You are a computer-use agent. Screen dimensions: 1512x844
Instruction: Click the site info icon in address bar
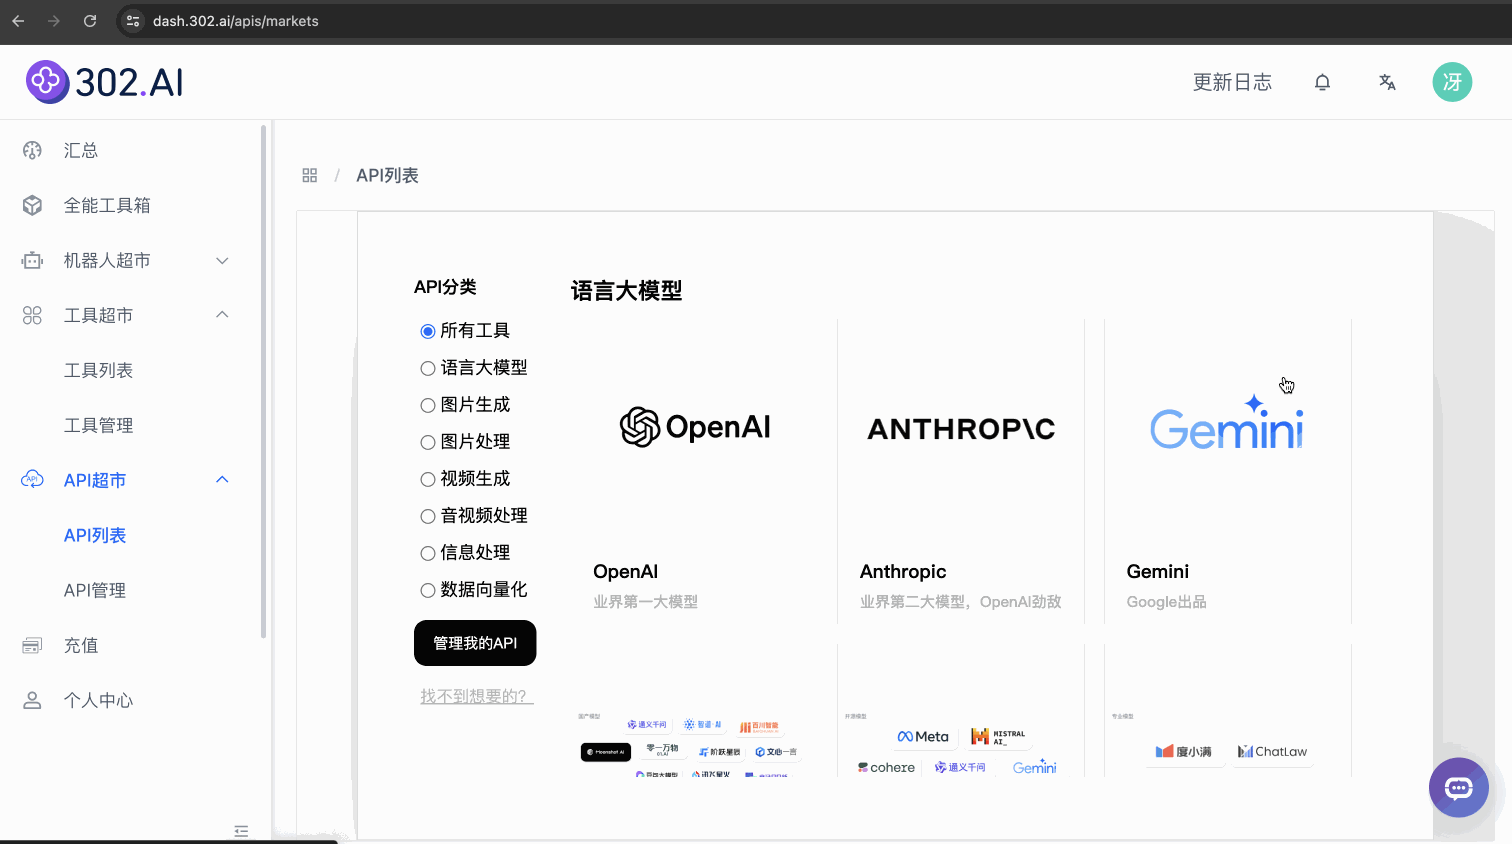pyautogui.click(x=133, y=21)
